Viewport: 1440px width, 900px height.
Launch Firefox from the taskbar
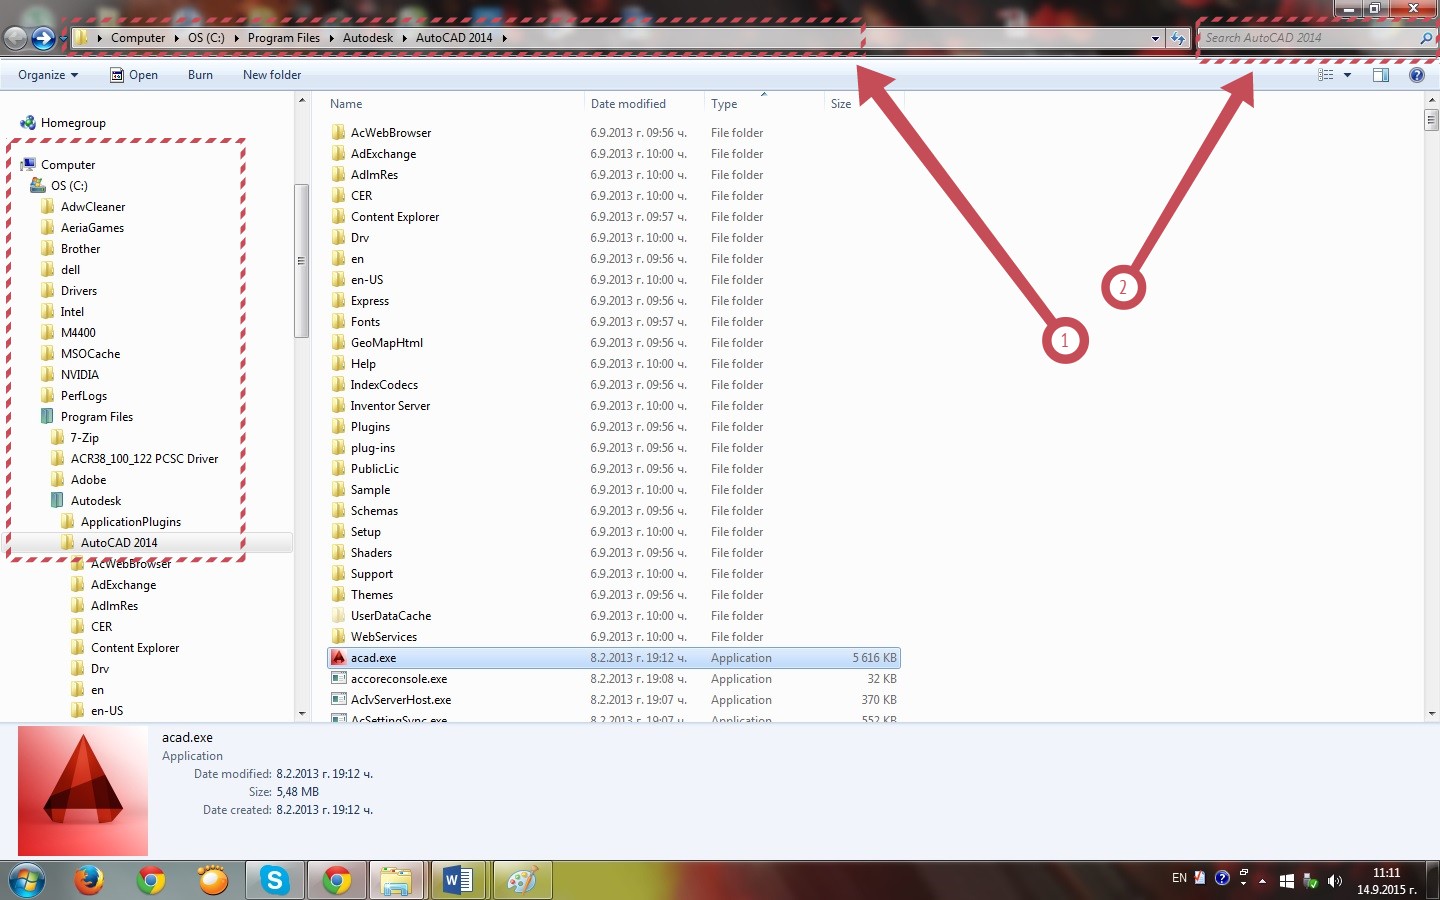[89, 881]
